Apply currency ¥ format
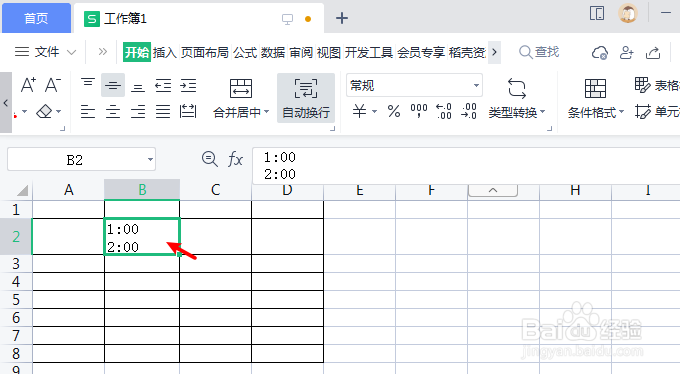The height and width of the screenshot is (374, 680). pos(359,112)
